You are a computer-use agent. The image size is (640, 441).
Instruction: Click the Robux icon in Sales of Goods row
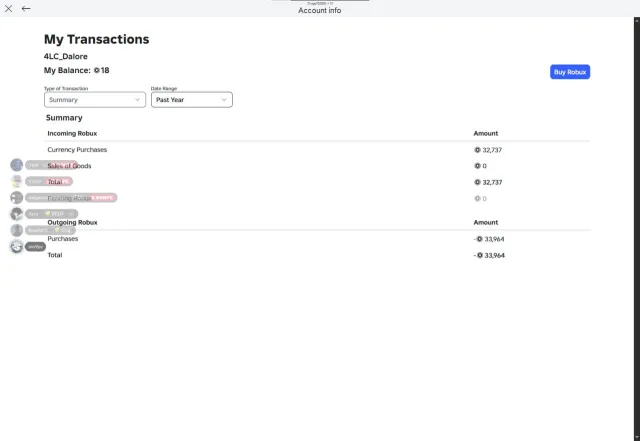click(x=477, y=166)
